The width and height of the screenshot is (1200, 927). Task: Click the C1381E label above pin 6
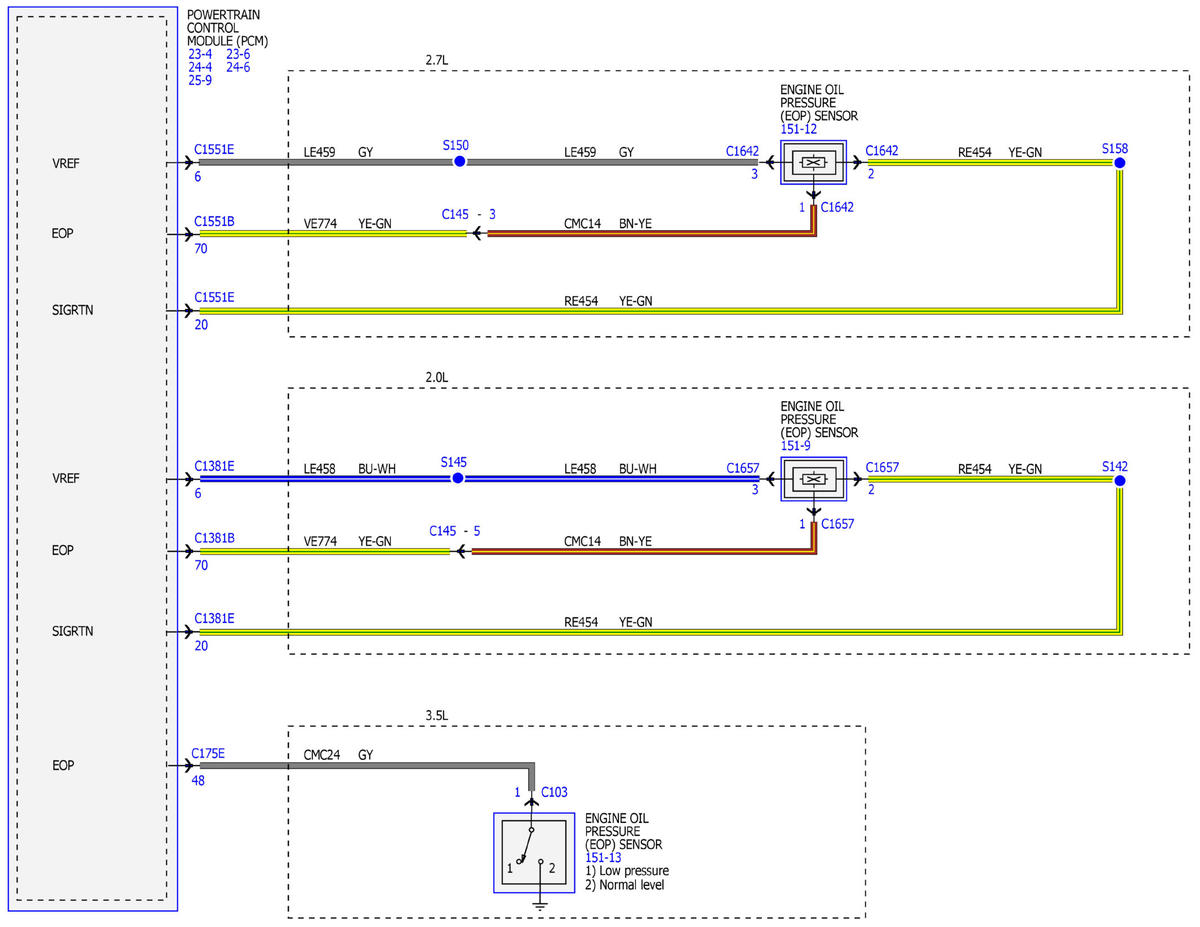215,465
